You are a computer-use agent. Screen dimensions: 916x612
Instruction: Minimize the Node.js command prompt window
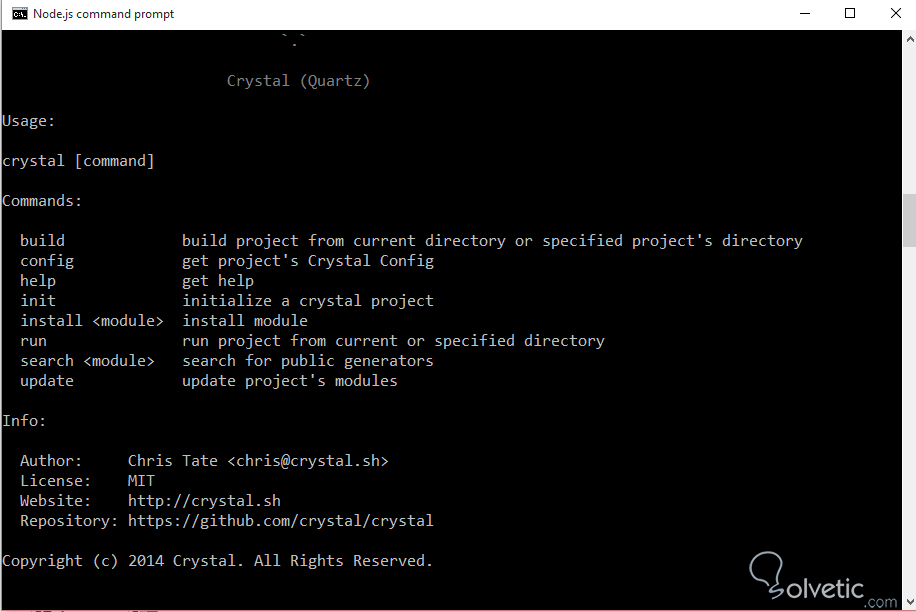[x=805, y=14]
